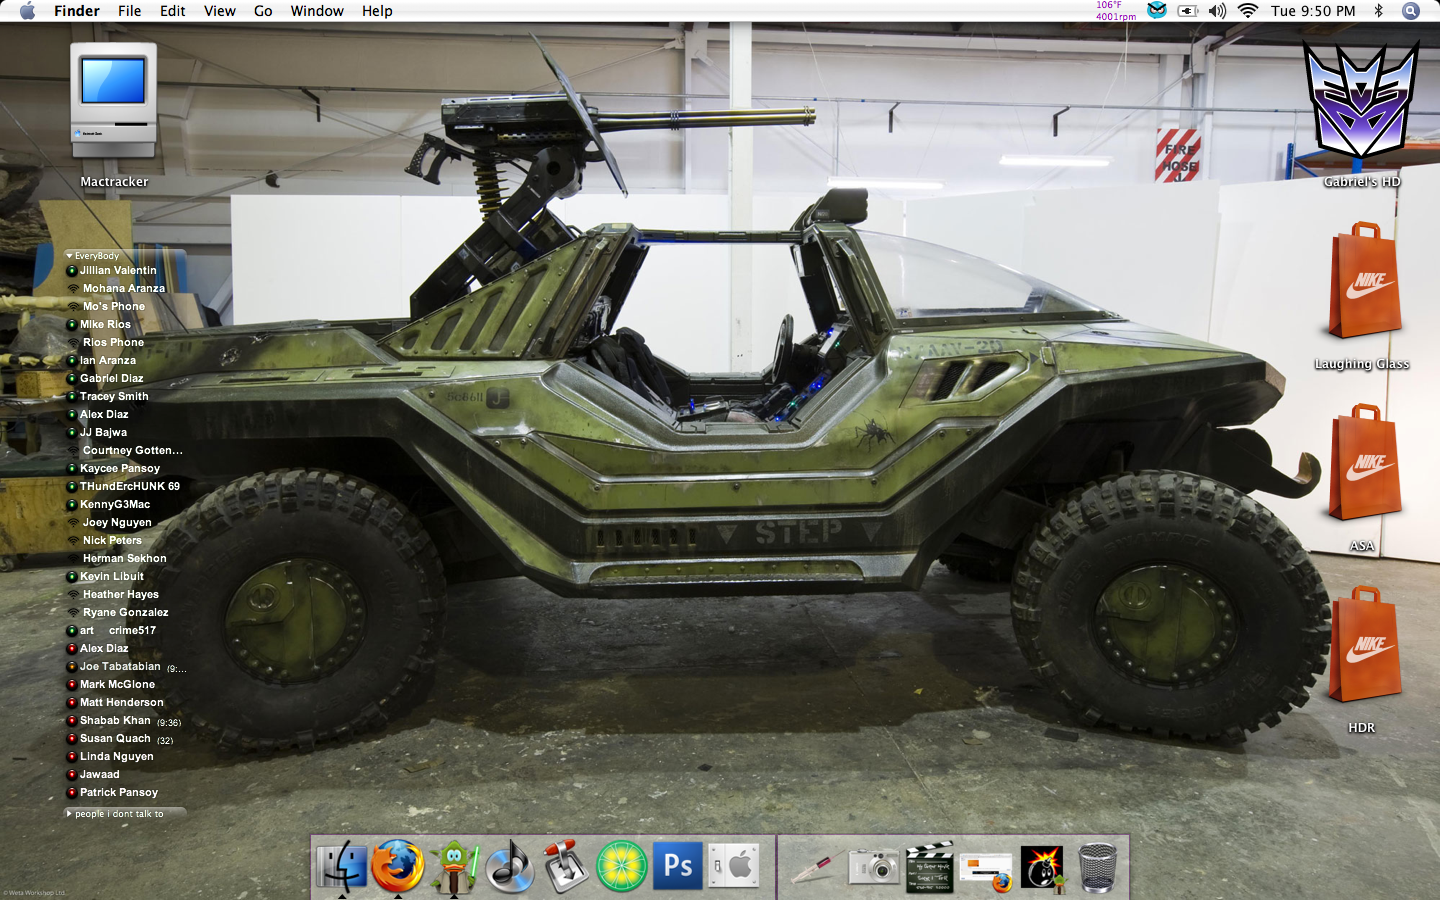
Task: Open the Mactracker desktop icon
Action: [x=114, y=100]
